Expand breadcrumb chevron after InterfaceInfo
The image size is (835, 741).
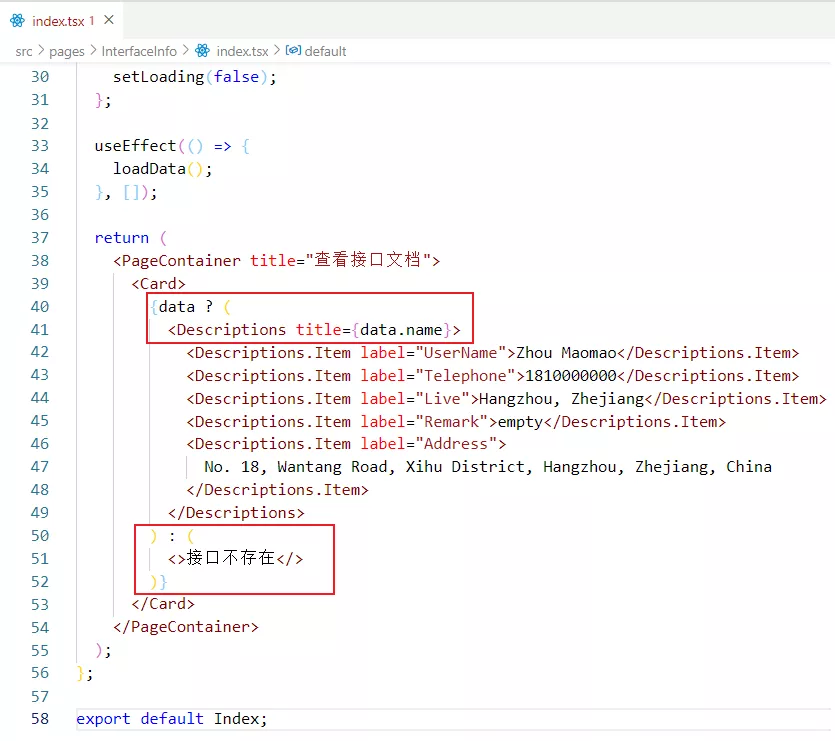pyautogui.click(x=185, y=51)
